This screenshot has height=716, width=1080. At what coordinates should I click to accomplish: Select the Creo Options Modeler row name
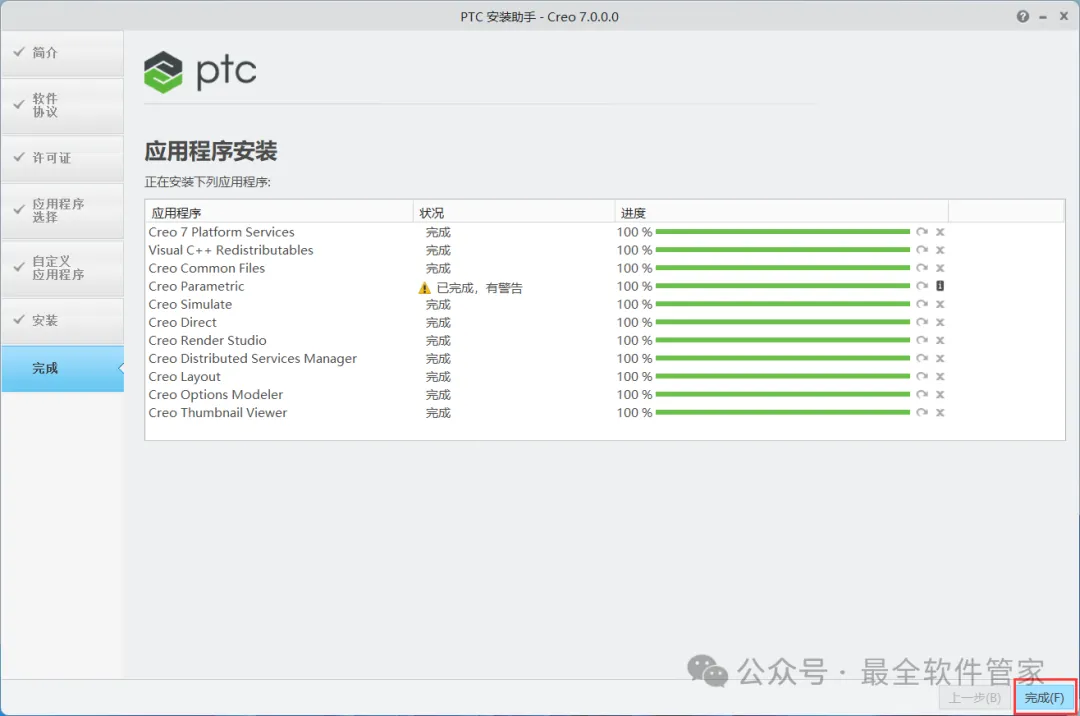click(x=216, y=394)
